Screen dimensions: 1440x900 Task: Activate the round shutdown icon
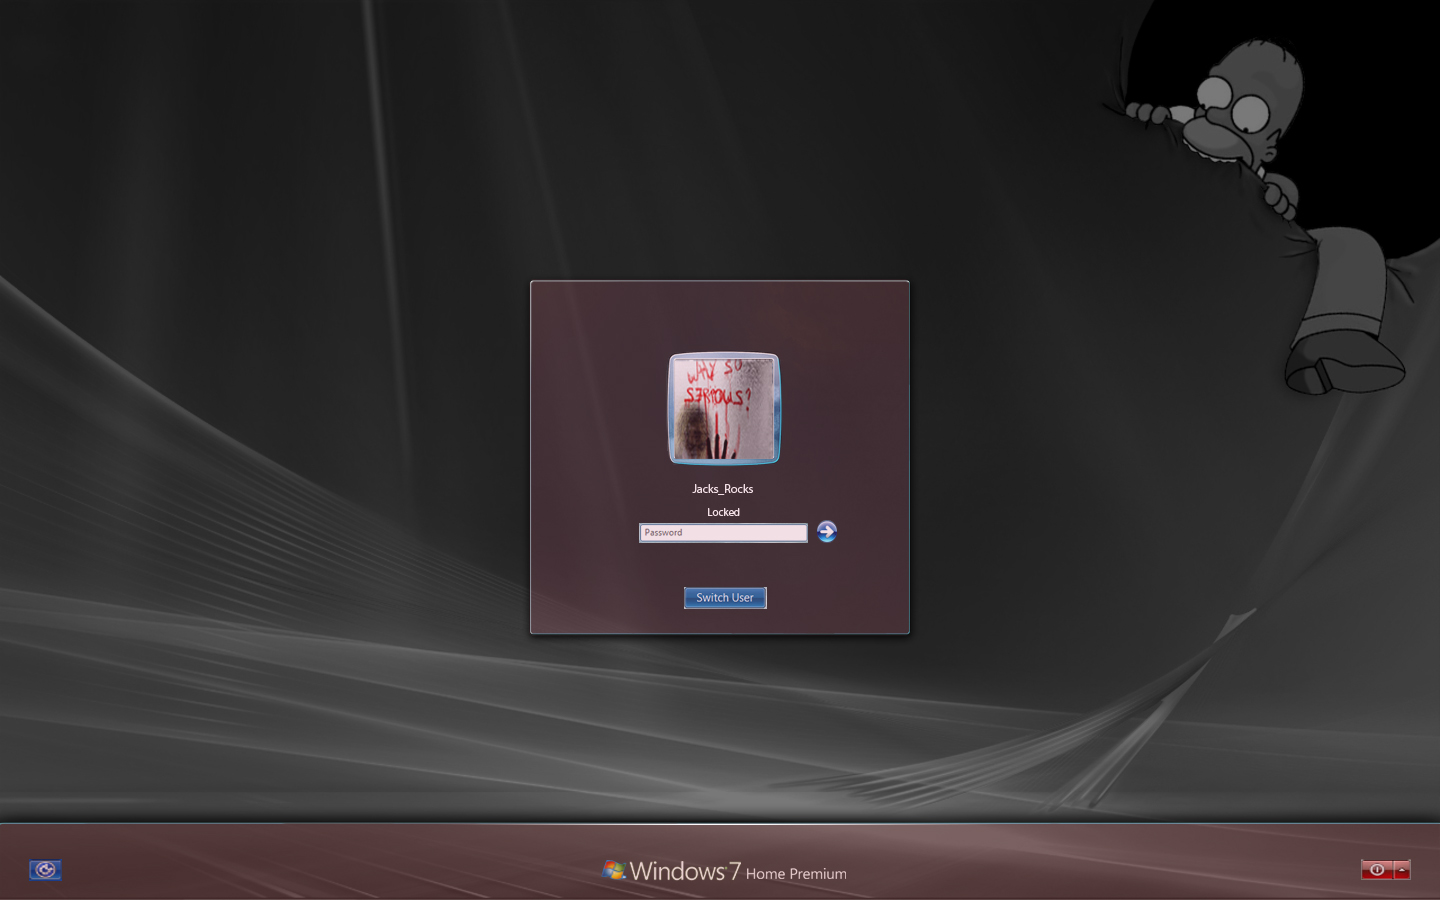tap(1377, 869)
